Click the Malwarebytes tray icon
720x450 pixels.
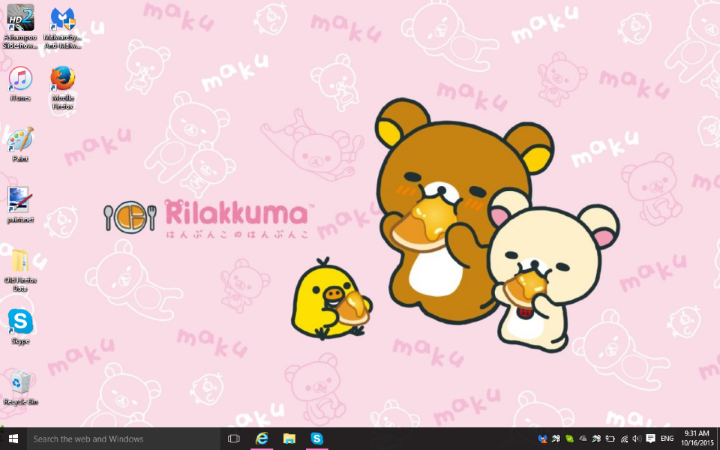tap(543, 439)
